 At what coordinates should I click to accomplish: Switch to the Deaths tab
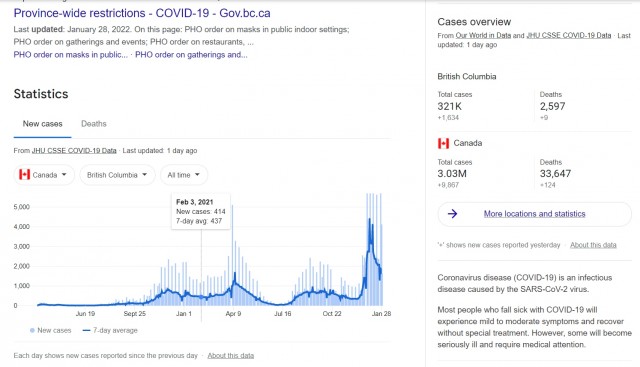click(93, 124)
